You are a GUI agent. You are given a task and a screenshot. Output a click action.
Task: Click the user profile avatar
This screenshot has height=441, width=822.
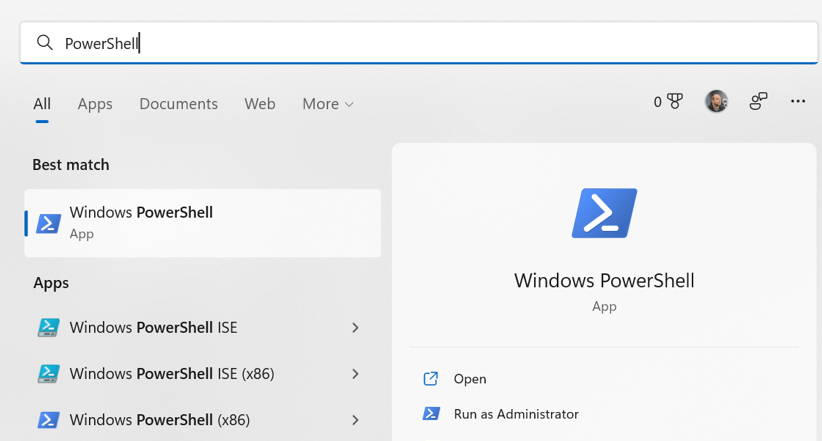tap(716, 101)
